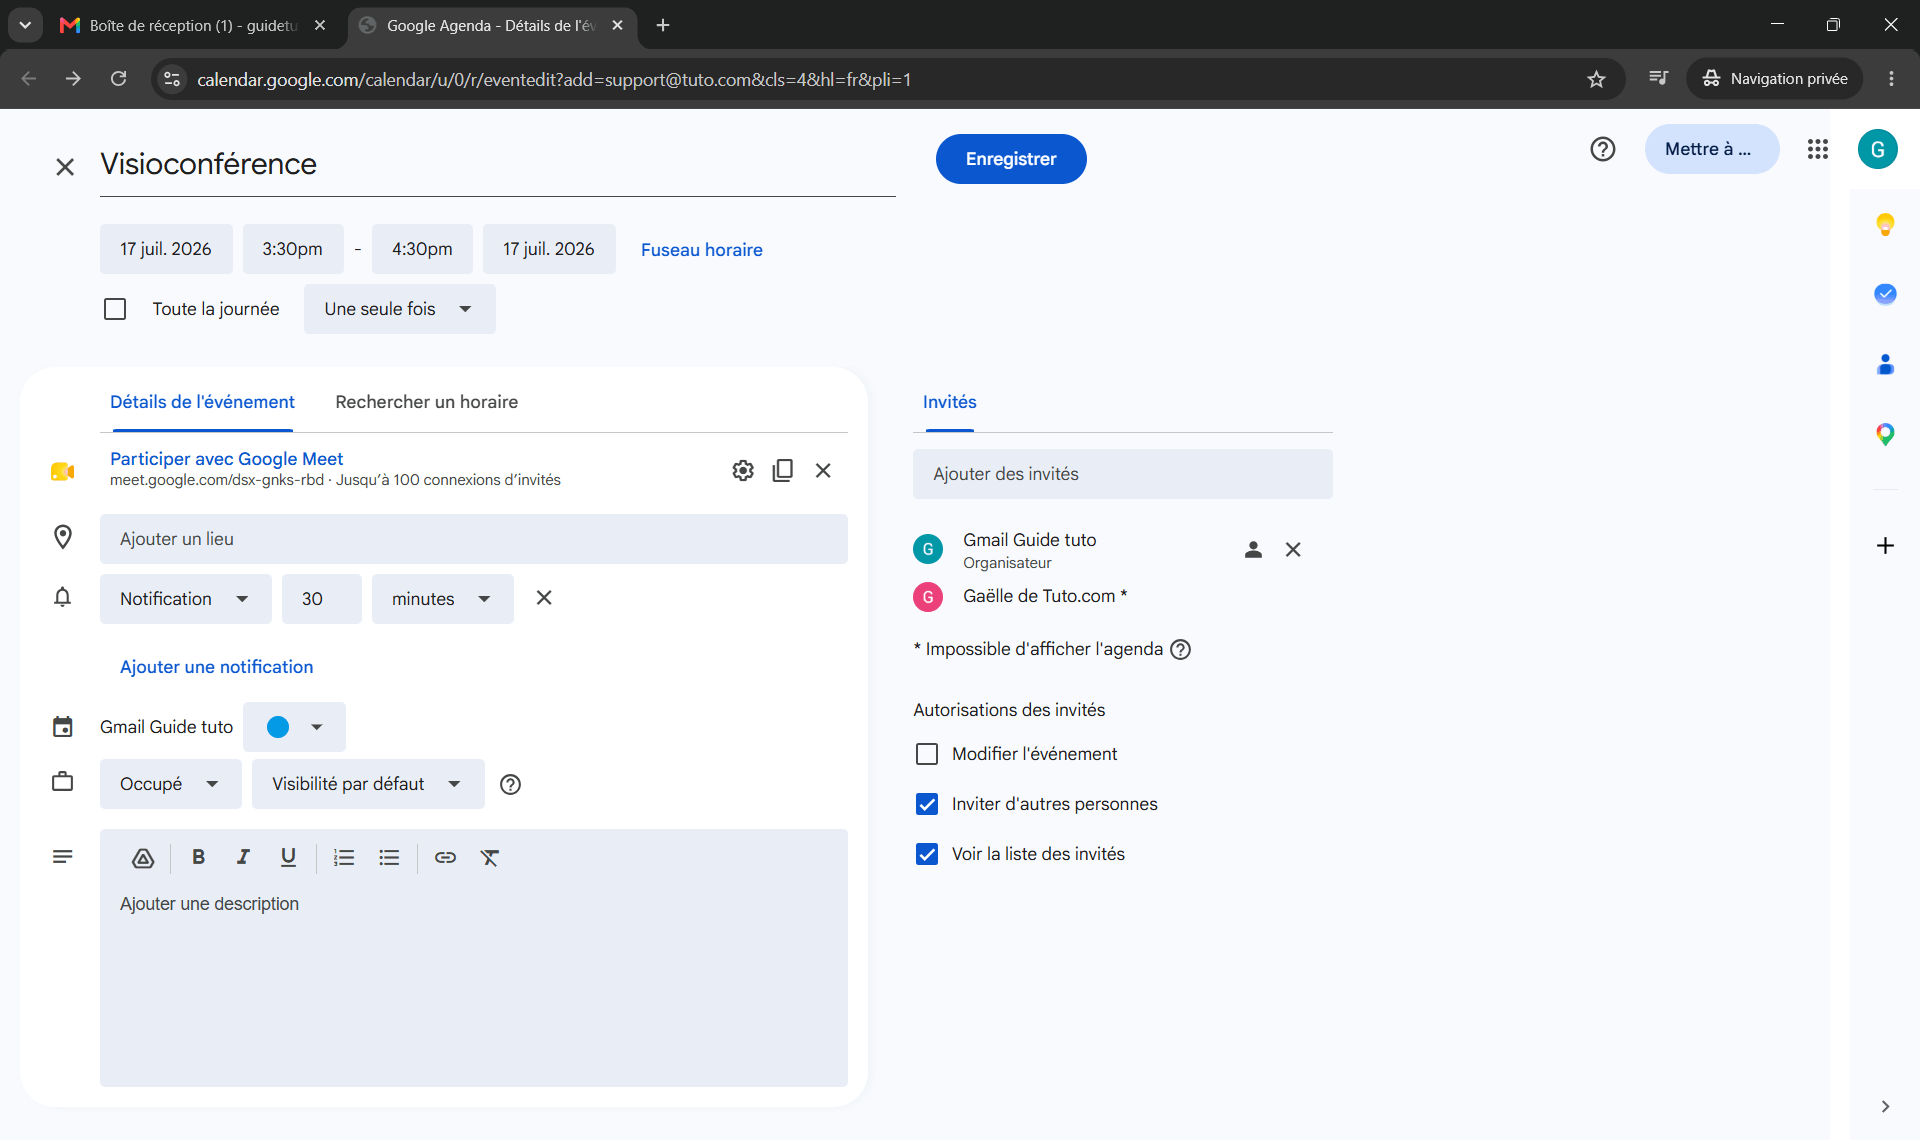Screen dimensions: 1920x1140
Task: Collapse the side panel chevron
Action: click(x=1885, y=1106)
